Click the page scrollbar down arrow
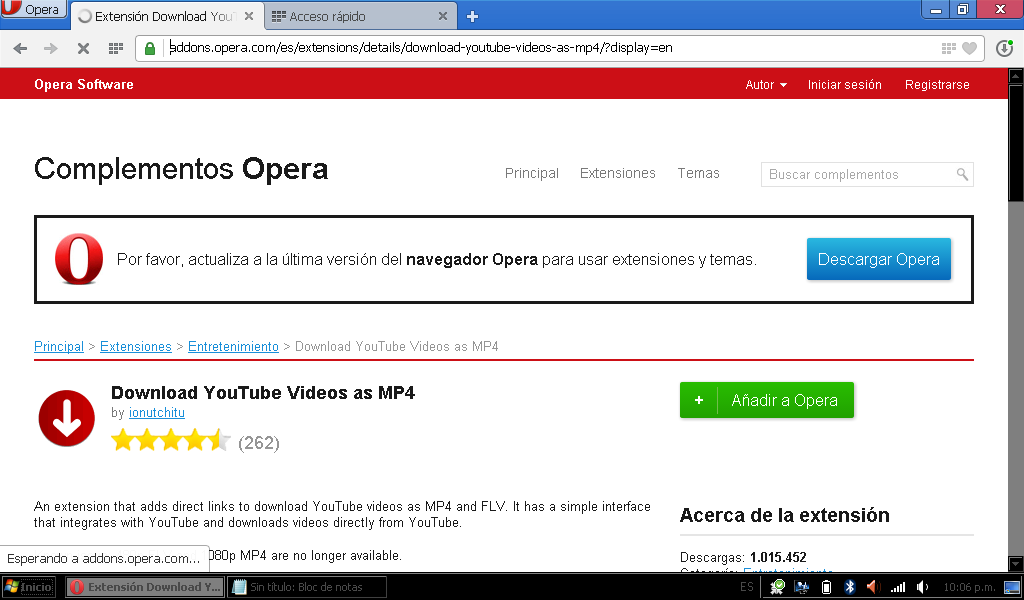Viewport: 1024px width, 600px height. tap(1016, 564)
